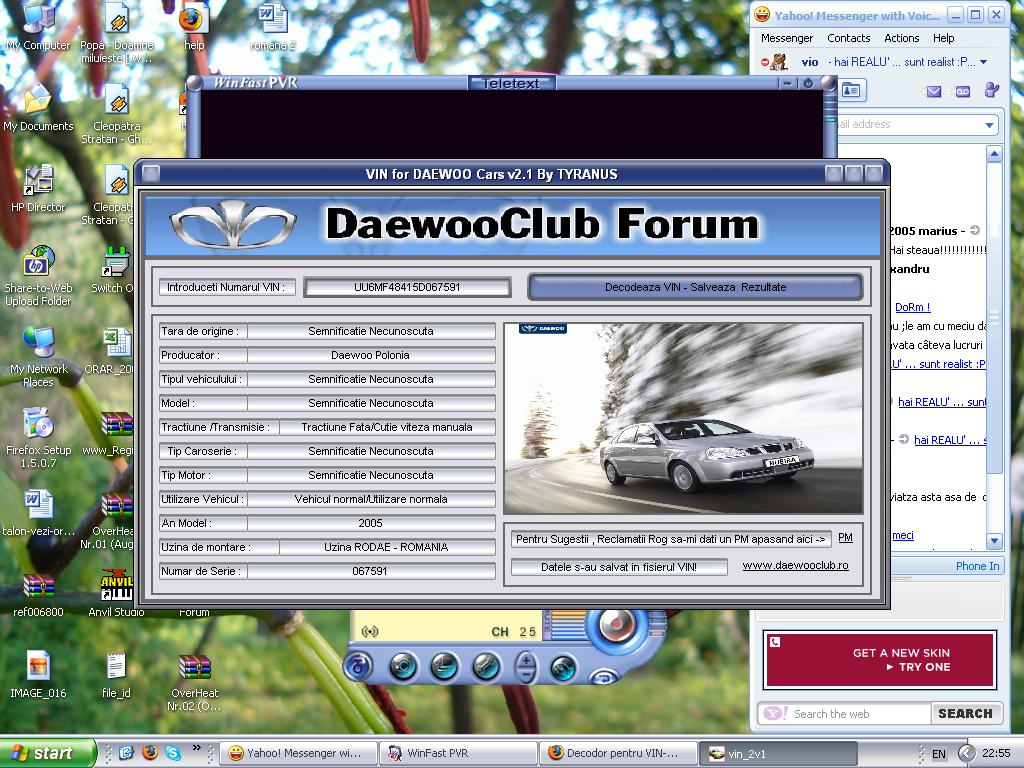
Task: Click Decodeaza VIN - Salveaza Rezultate button
Action: [695, 287]
